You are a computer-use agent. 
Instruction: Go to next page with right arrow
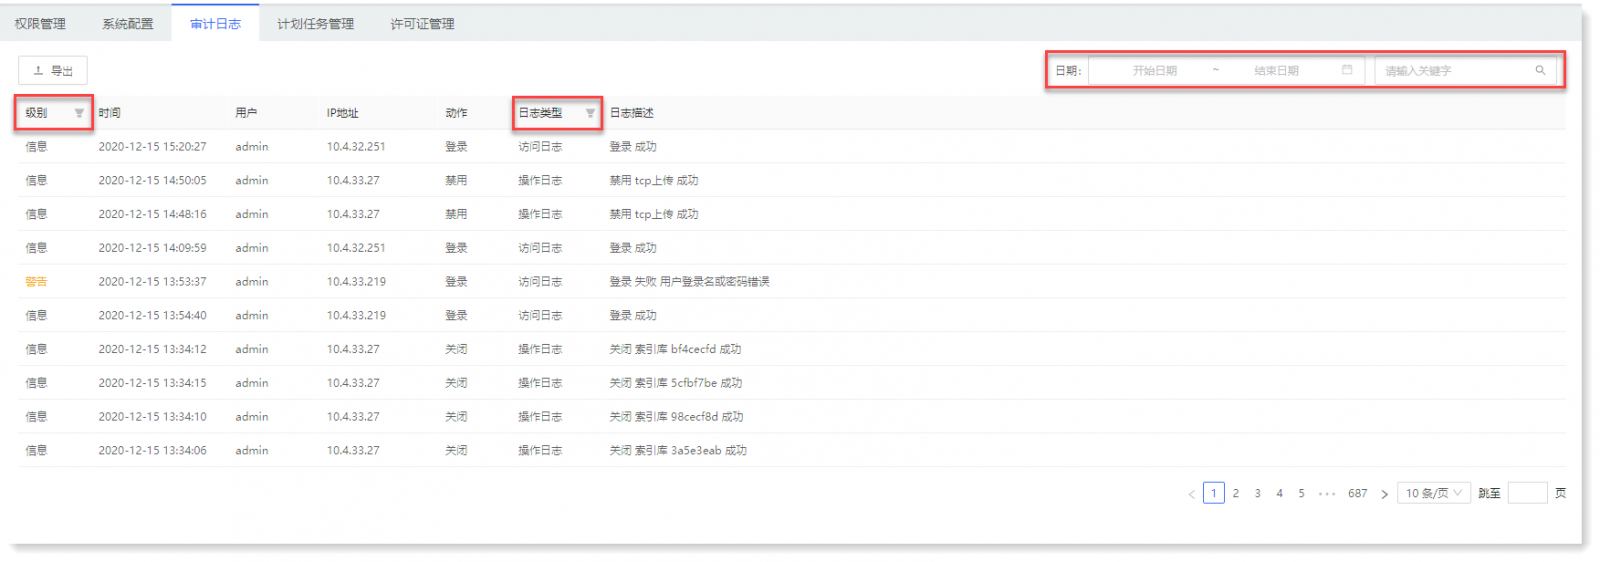pos(1384,494)
